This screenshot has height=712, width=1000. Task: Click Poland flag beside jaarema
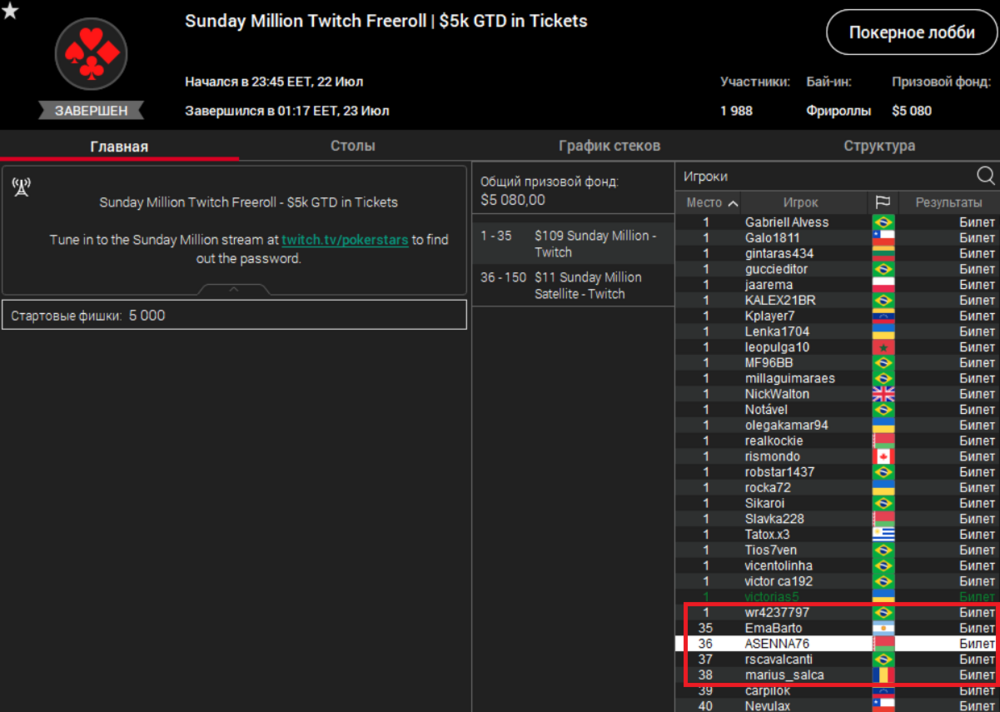(883, 285)
